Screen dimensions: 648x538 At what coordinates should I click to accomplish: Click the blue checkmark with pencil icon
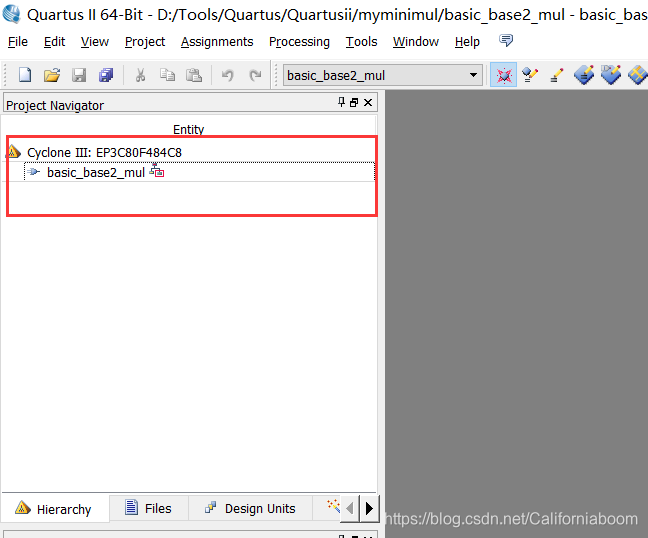[x=611, y=75]
